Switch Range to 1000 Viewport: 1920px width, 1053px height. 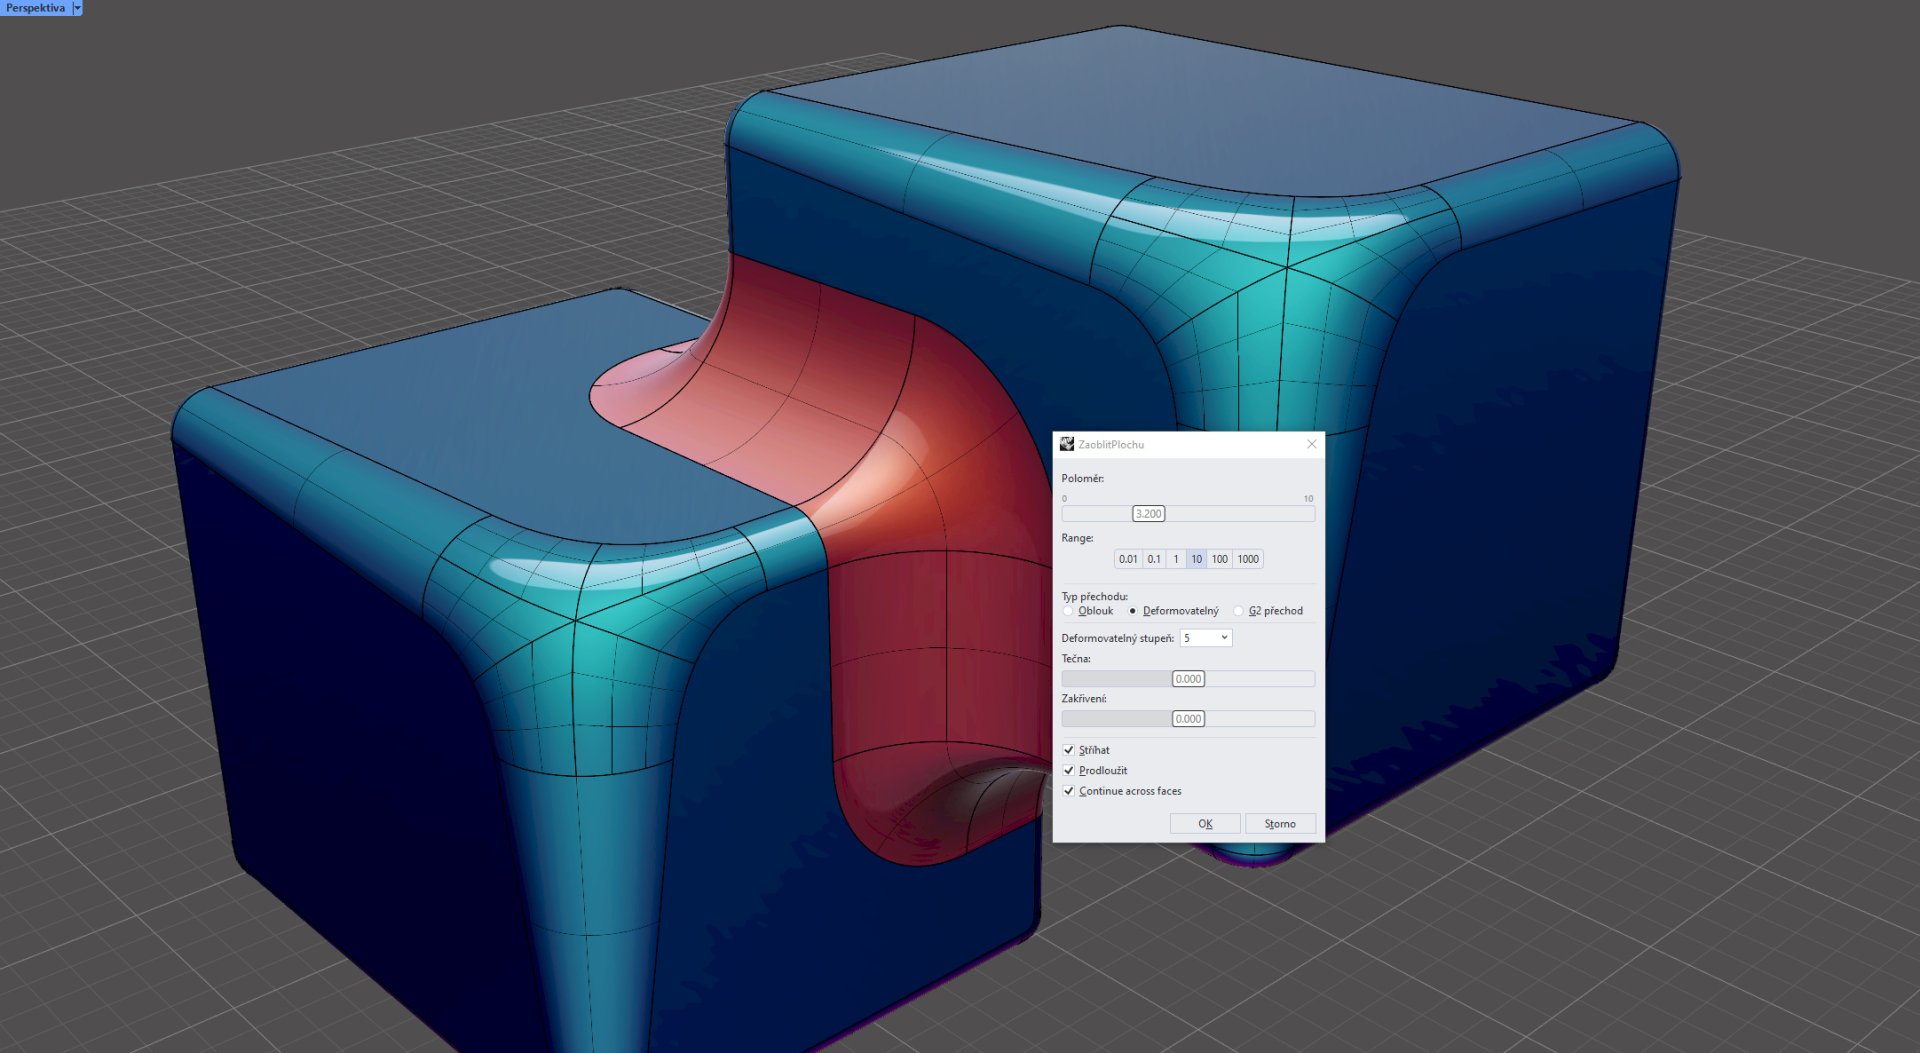(x=1248, y=559)
